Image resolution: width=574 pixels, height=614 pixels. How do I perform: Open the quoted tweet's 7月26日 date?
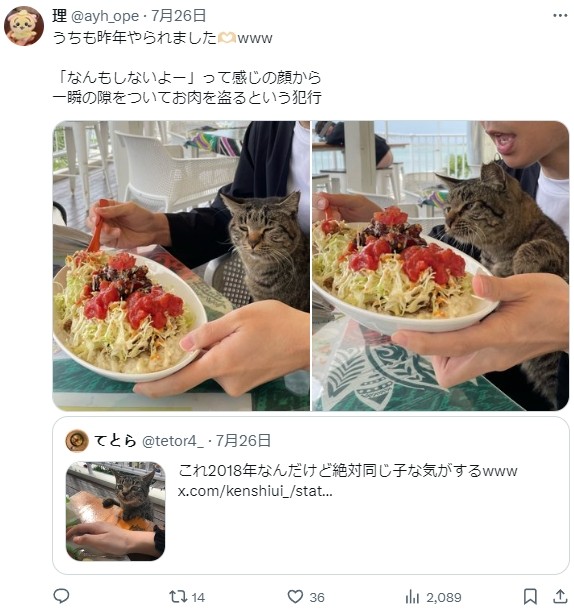[x=243, y=441]
